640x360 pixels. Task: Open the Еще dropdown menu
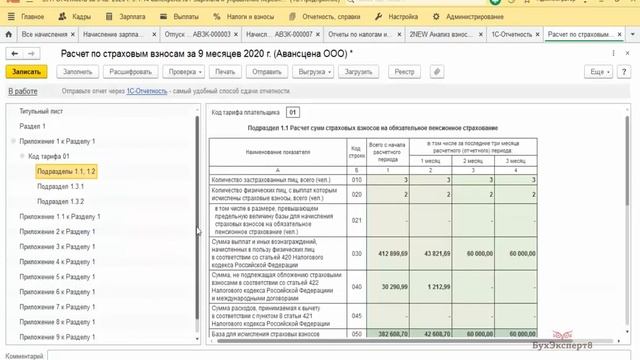tap(598, 72)
